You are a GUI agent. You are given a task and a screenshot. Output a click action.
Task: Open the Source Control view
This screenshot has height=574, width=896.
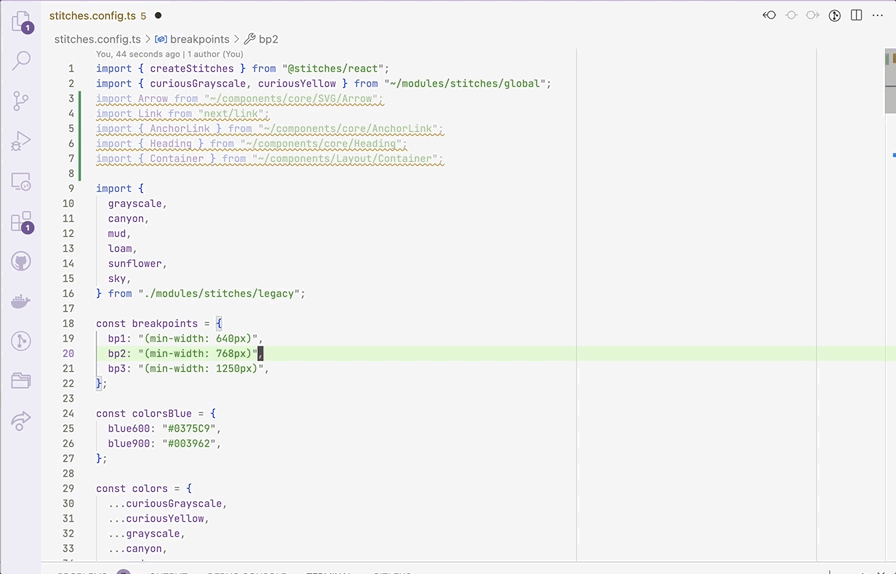20,101
